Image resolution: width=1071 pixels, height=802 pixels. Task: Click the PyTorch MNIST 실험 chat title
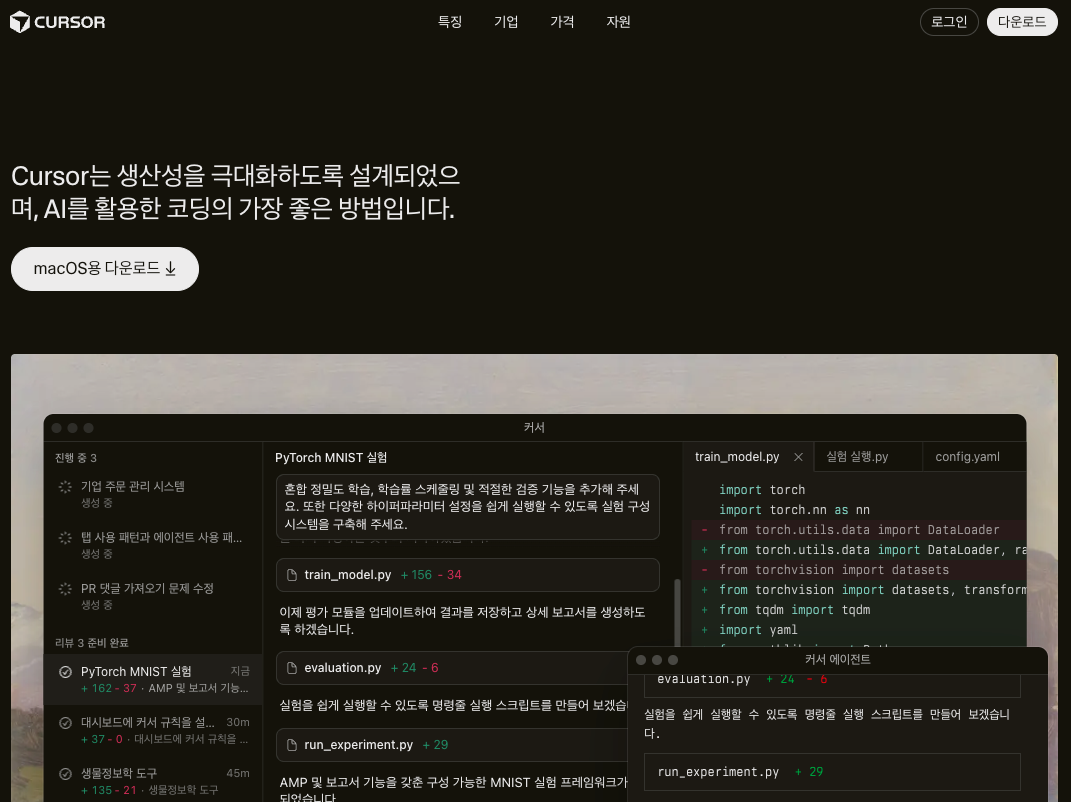click(x=331, y=458)
